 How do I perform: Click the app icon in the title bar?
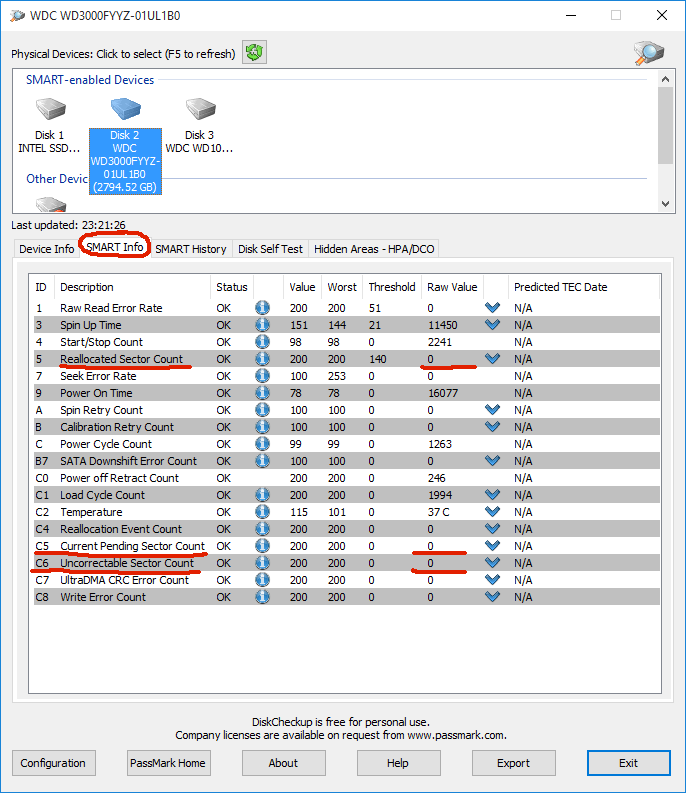coord(17,16)
